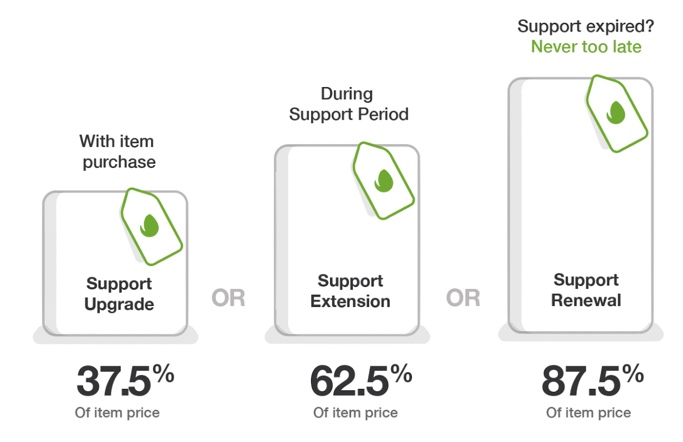The width and height of the screenshot is (683, 442).
Task: Select the Support Extension label
Action: pyautogui.click(x=350, y=291)
